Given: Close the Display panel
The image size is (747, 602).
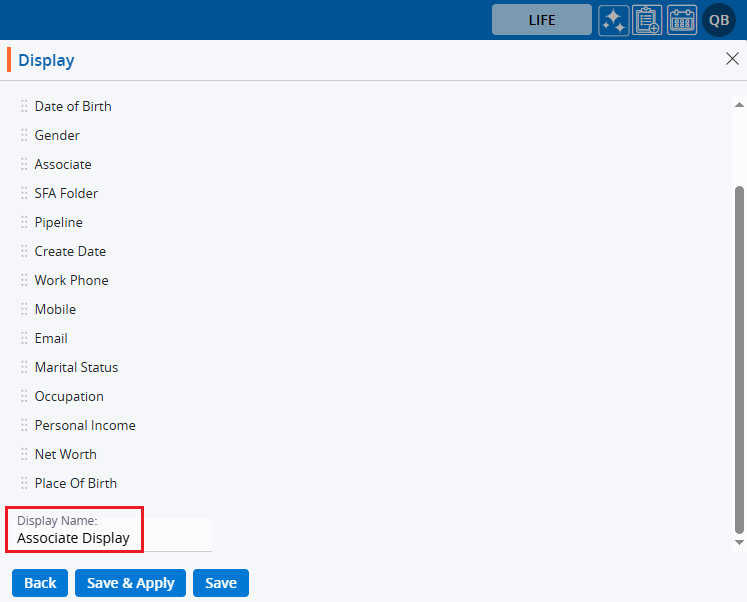Looking at the screenshot, I should (x=732, y=59).
